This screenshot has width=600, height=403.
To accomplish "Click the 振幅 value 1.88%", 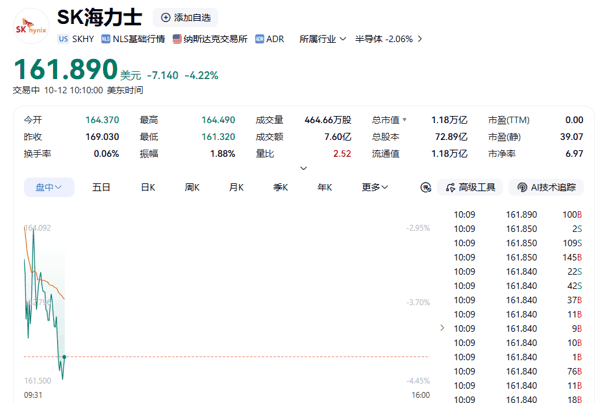I will click(x=223, y=153).
